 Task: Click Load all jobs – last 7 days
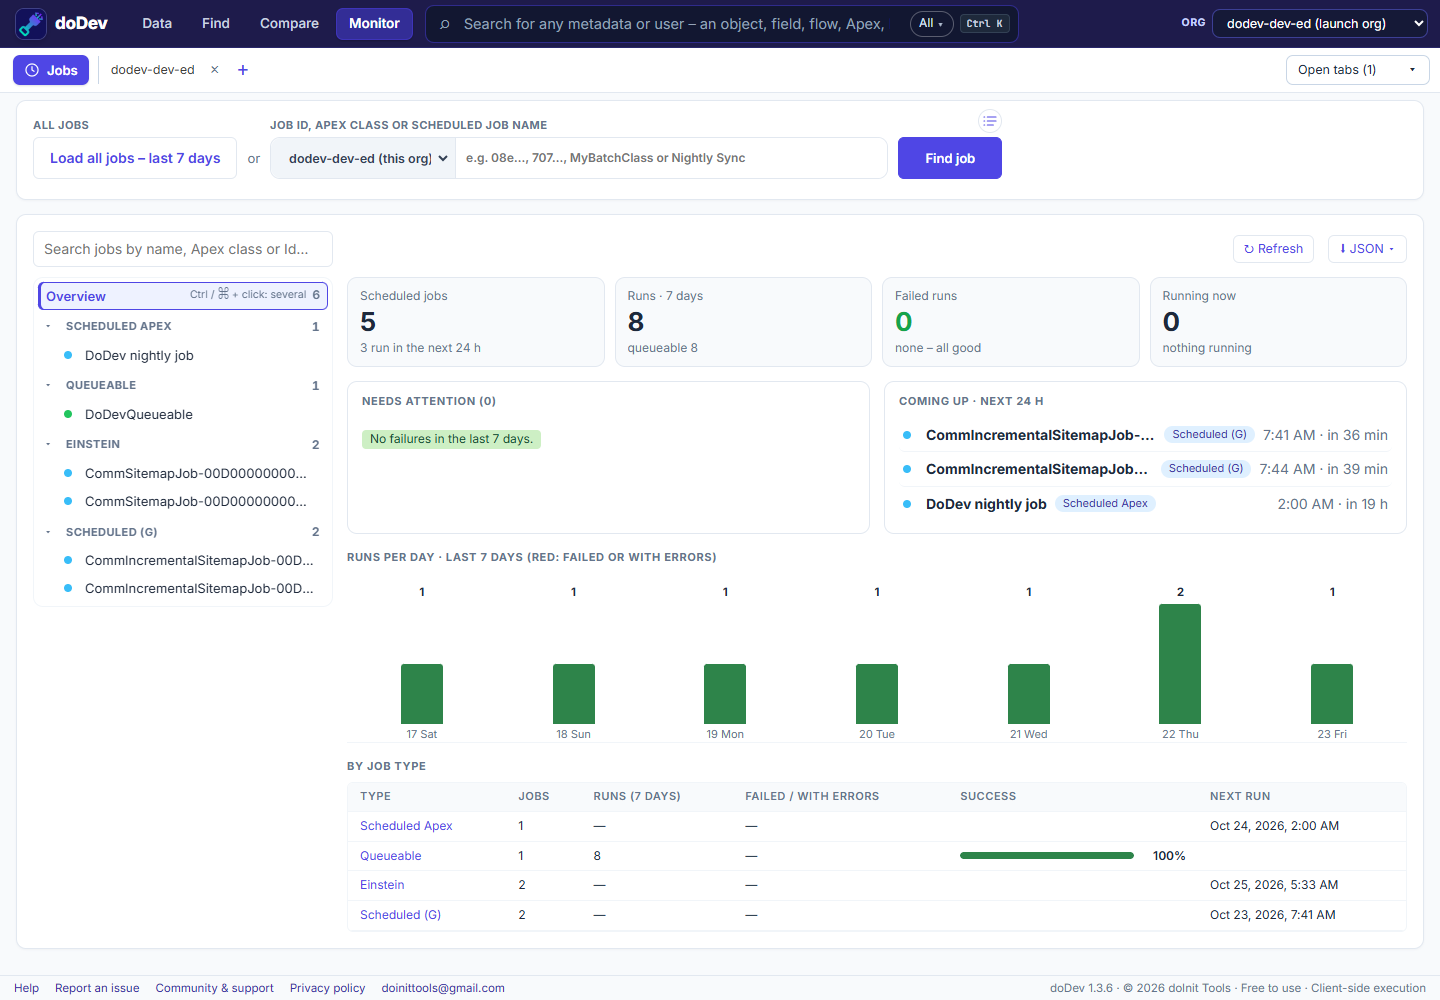135,158
